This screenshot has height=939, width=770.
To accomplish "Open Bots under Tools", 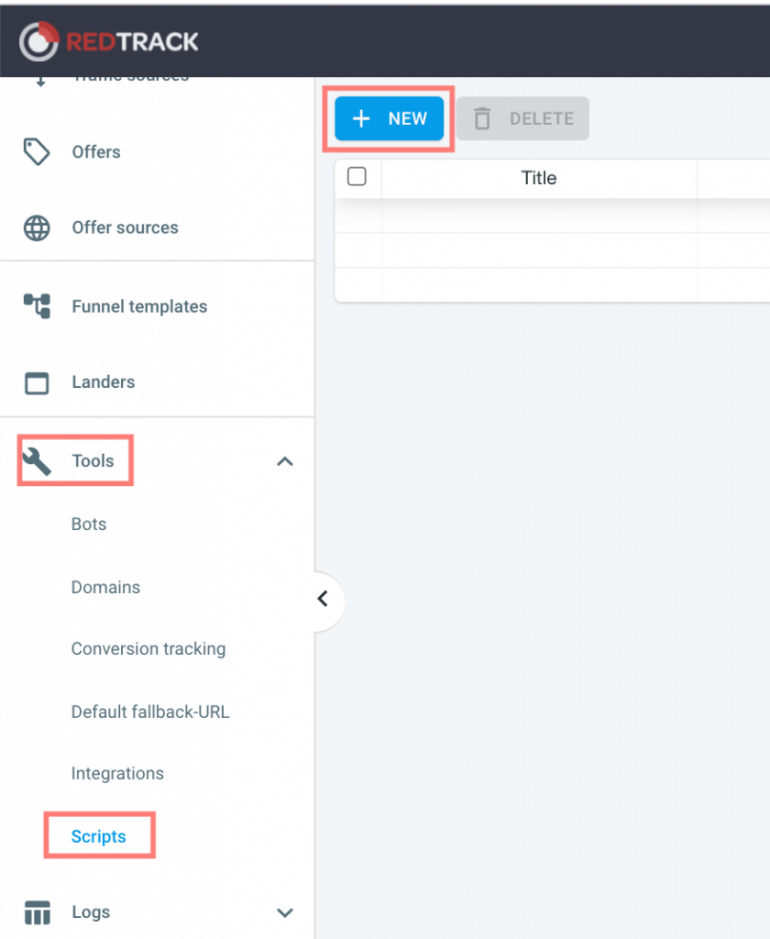I will tap(88, 524).
